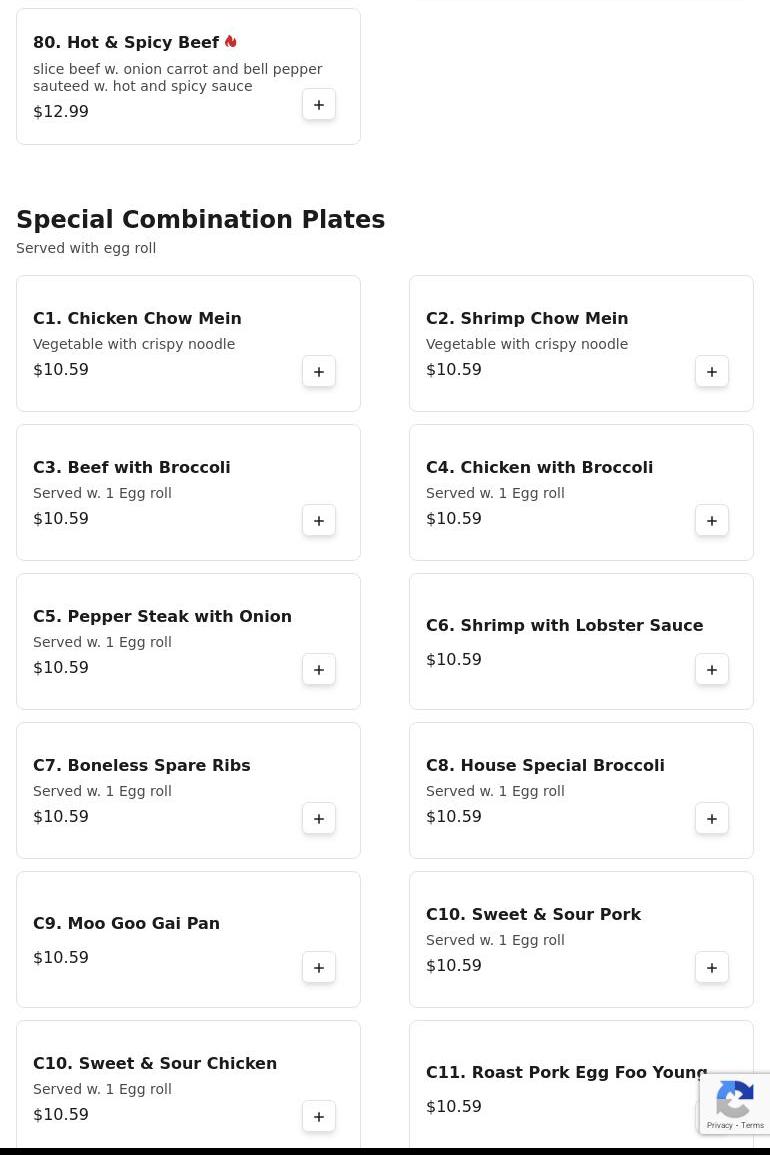Add C1 Chicken Chow Mein to cart
The image size is (770, 1155).
[319, 371]
